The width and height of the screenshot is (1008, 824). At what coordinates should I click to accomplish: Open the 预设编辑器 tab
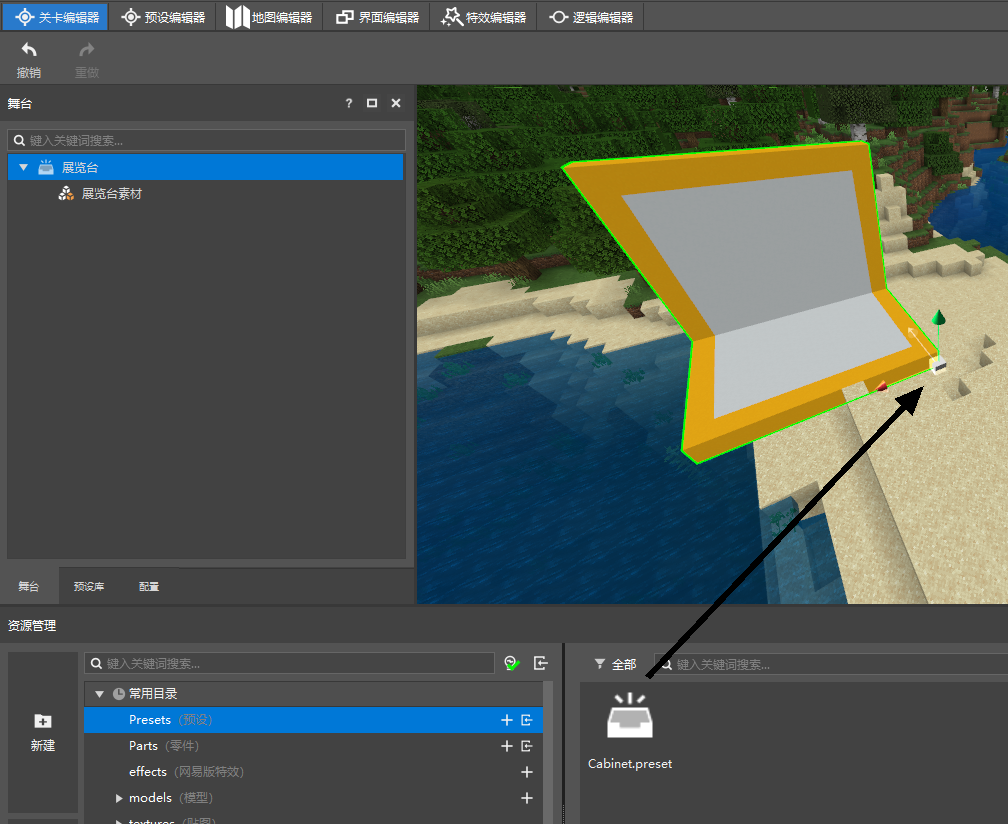coord(163,17)
